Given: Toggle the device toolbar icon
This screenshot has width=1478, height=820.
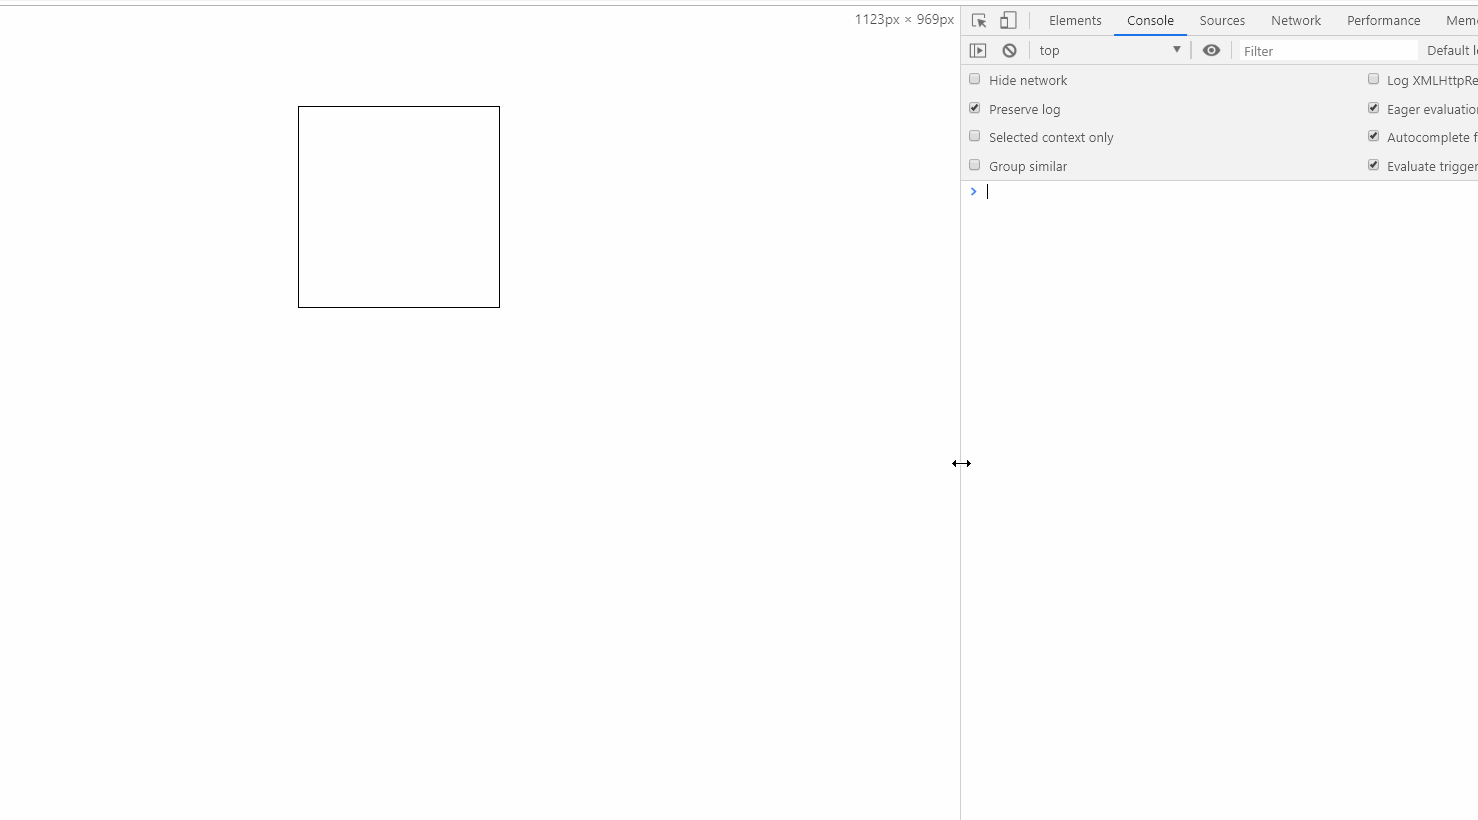Looking at the screenshot, I should (x=1008, y=20).
